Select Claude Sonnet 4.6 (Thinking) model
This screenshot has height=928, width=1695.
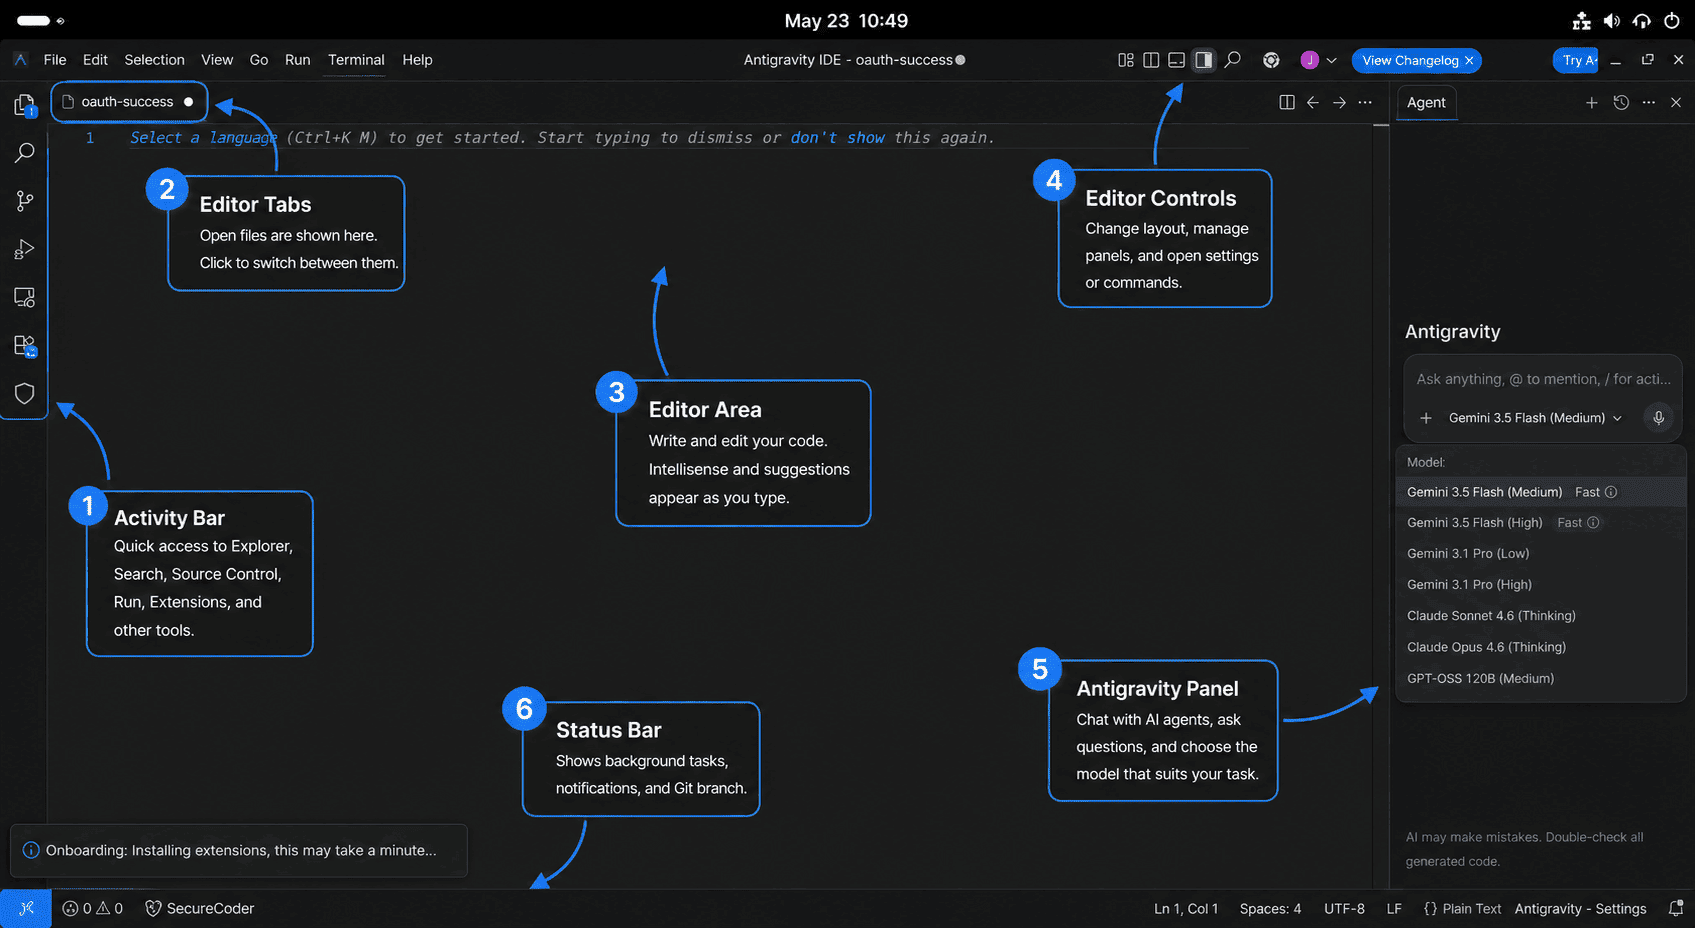click(1541, 616)
